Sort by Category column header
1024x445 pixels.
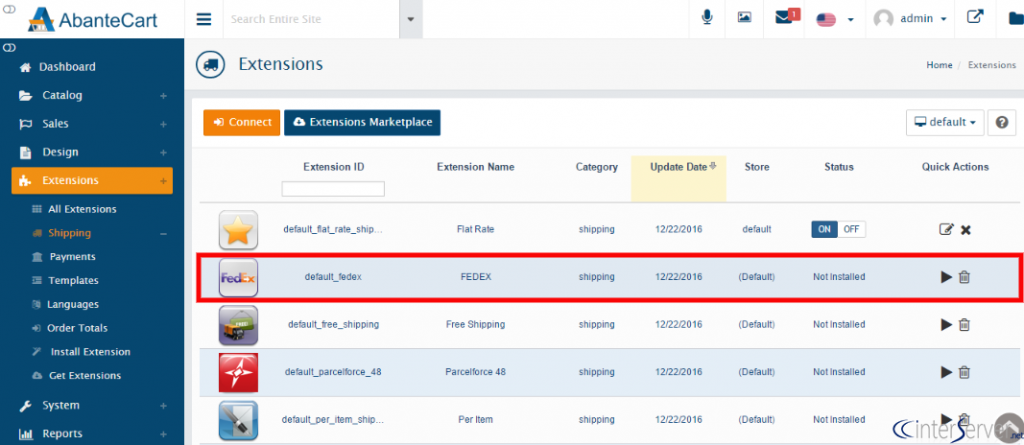click(596, 167)
